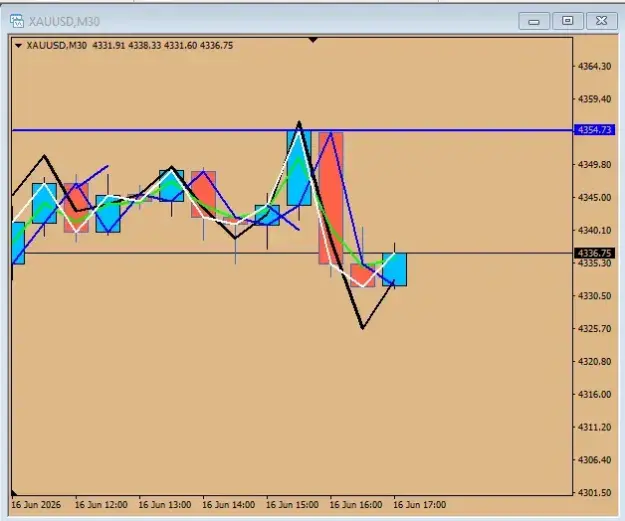Click the current price label 4336.75
Image resolution: width=625 pixels, height=521 pixels.
[x=594, y=253]
